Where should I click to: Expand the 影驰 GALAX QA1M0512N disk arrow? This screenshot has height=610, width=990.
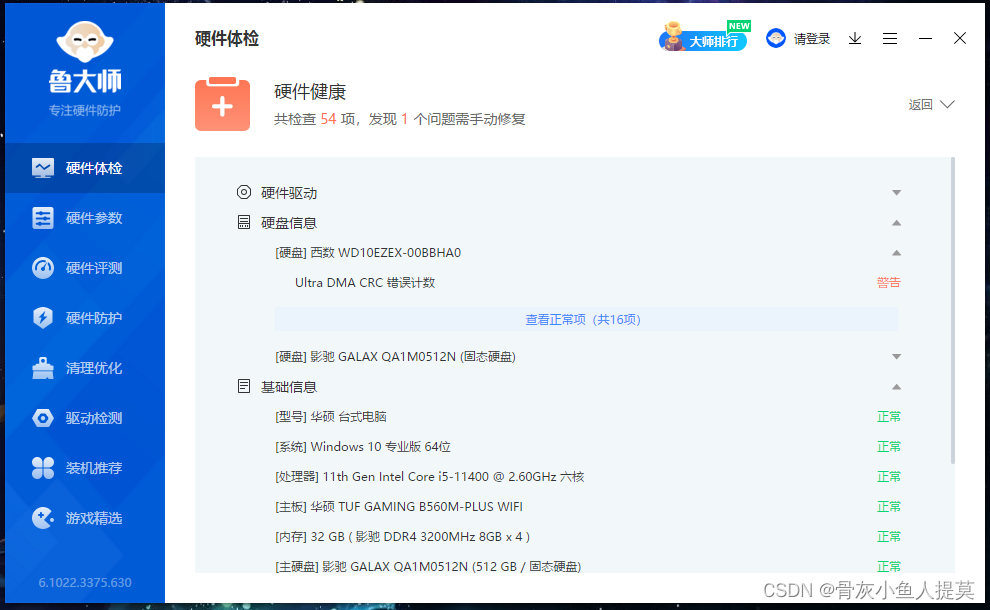[x=897, y=357]
